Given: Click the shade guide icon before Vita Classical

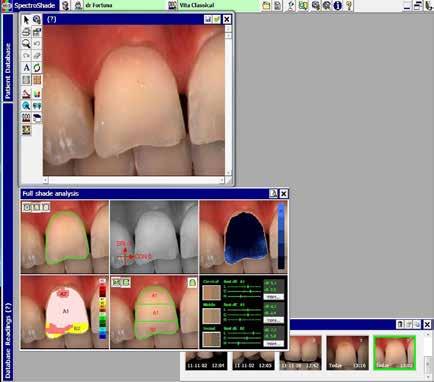Looking at the screenshot, I should [172, 6].
